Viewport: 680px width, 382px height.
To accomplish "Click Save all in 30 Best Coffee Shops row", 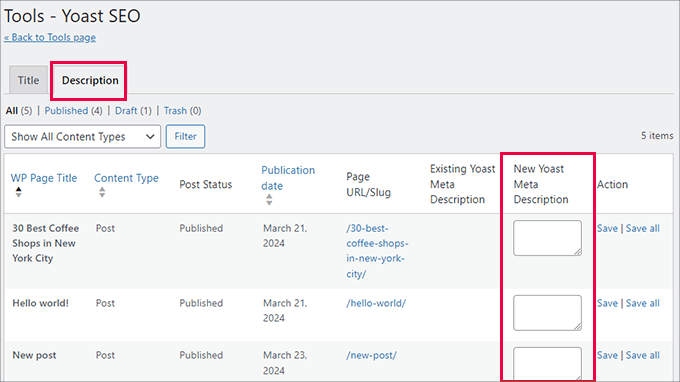I will [642, 229].
